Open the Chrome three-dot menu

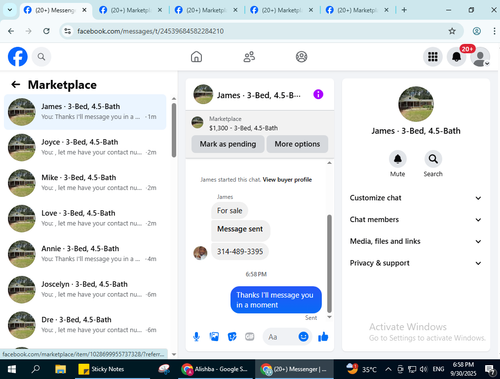(494, 31)
